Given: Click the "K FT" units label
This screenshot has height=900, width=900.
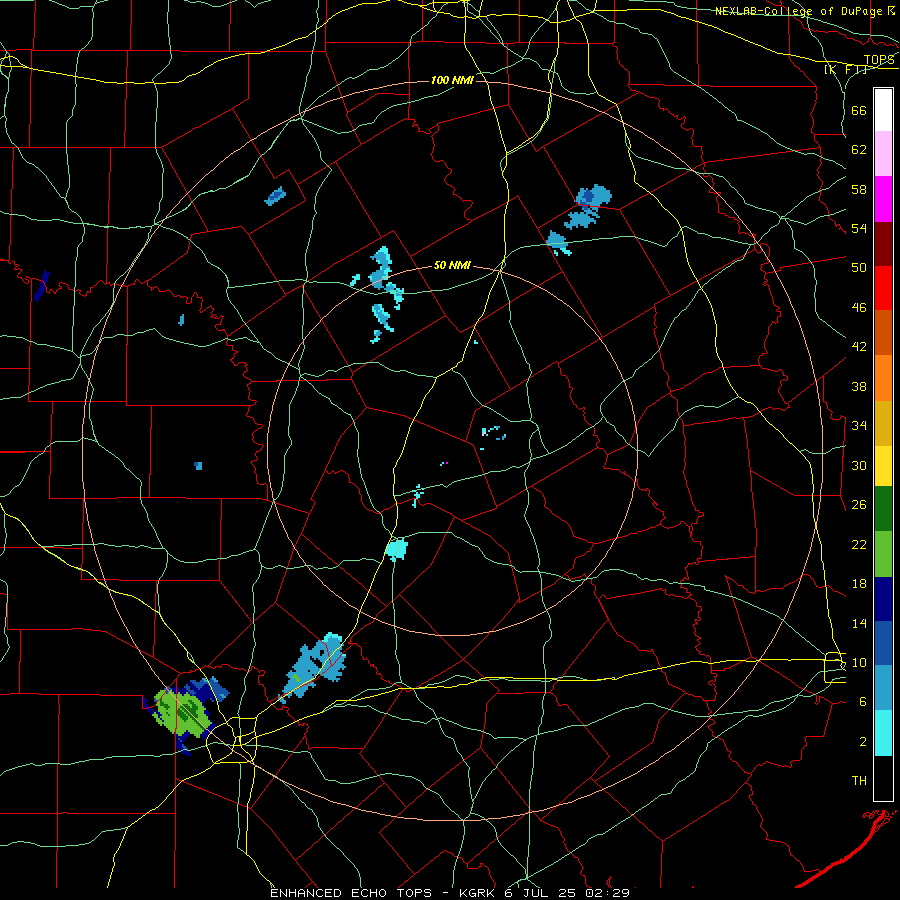Looking at the screenshot, I should pos(845,69).
